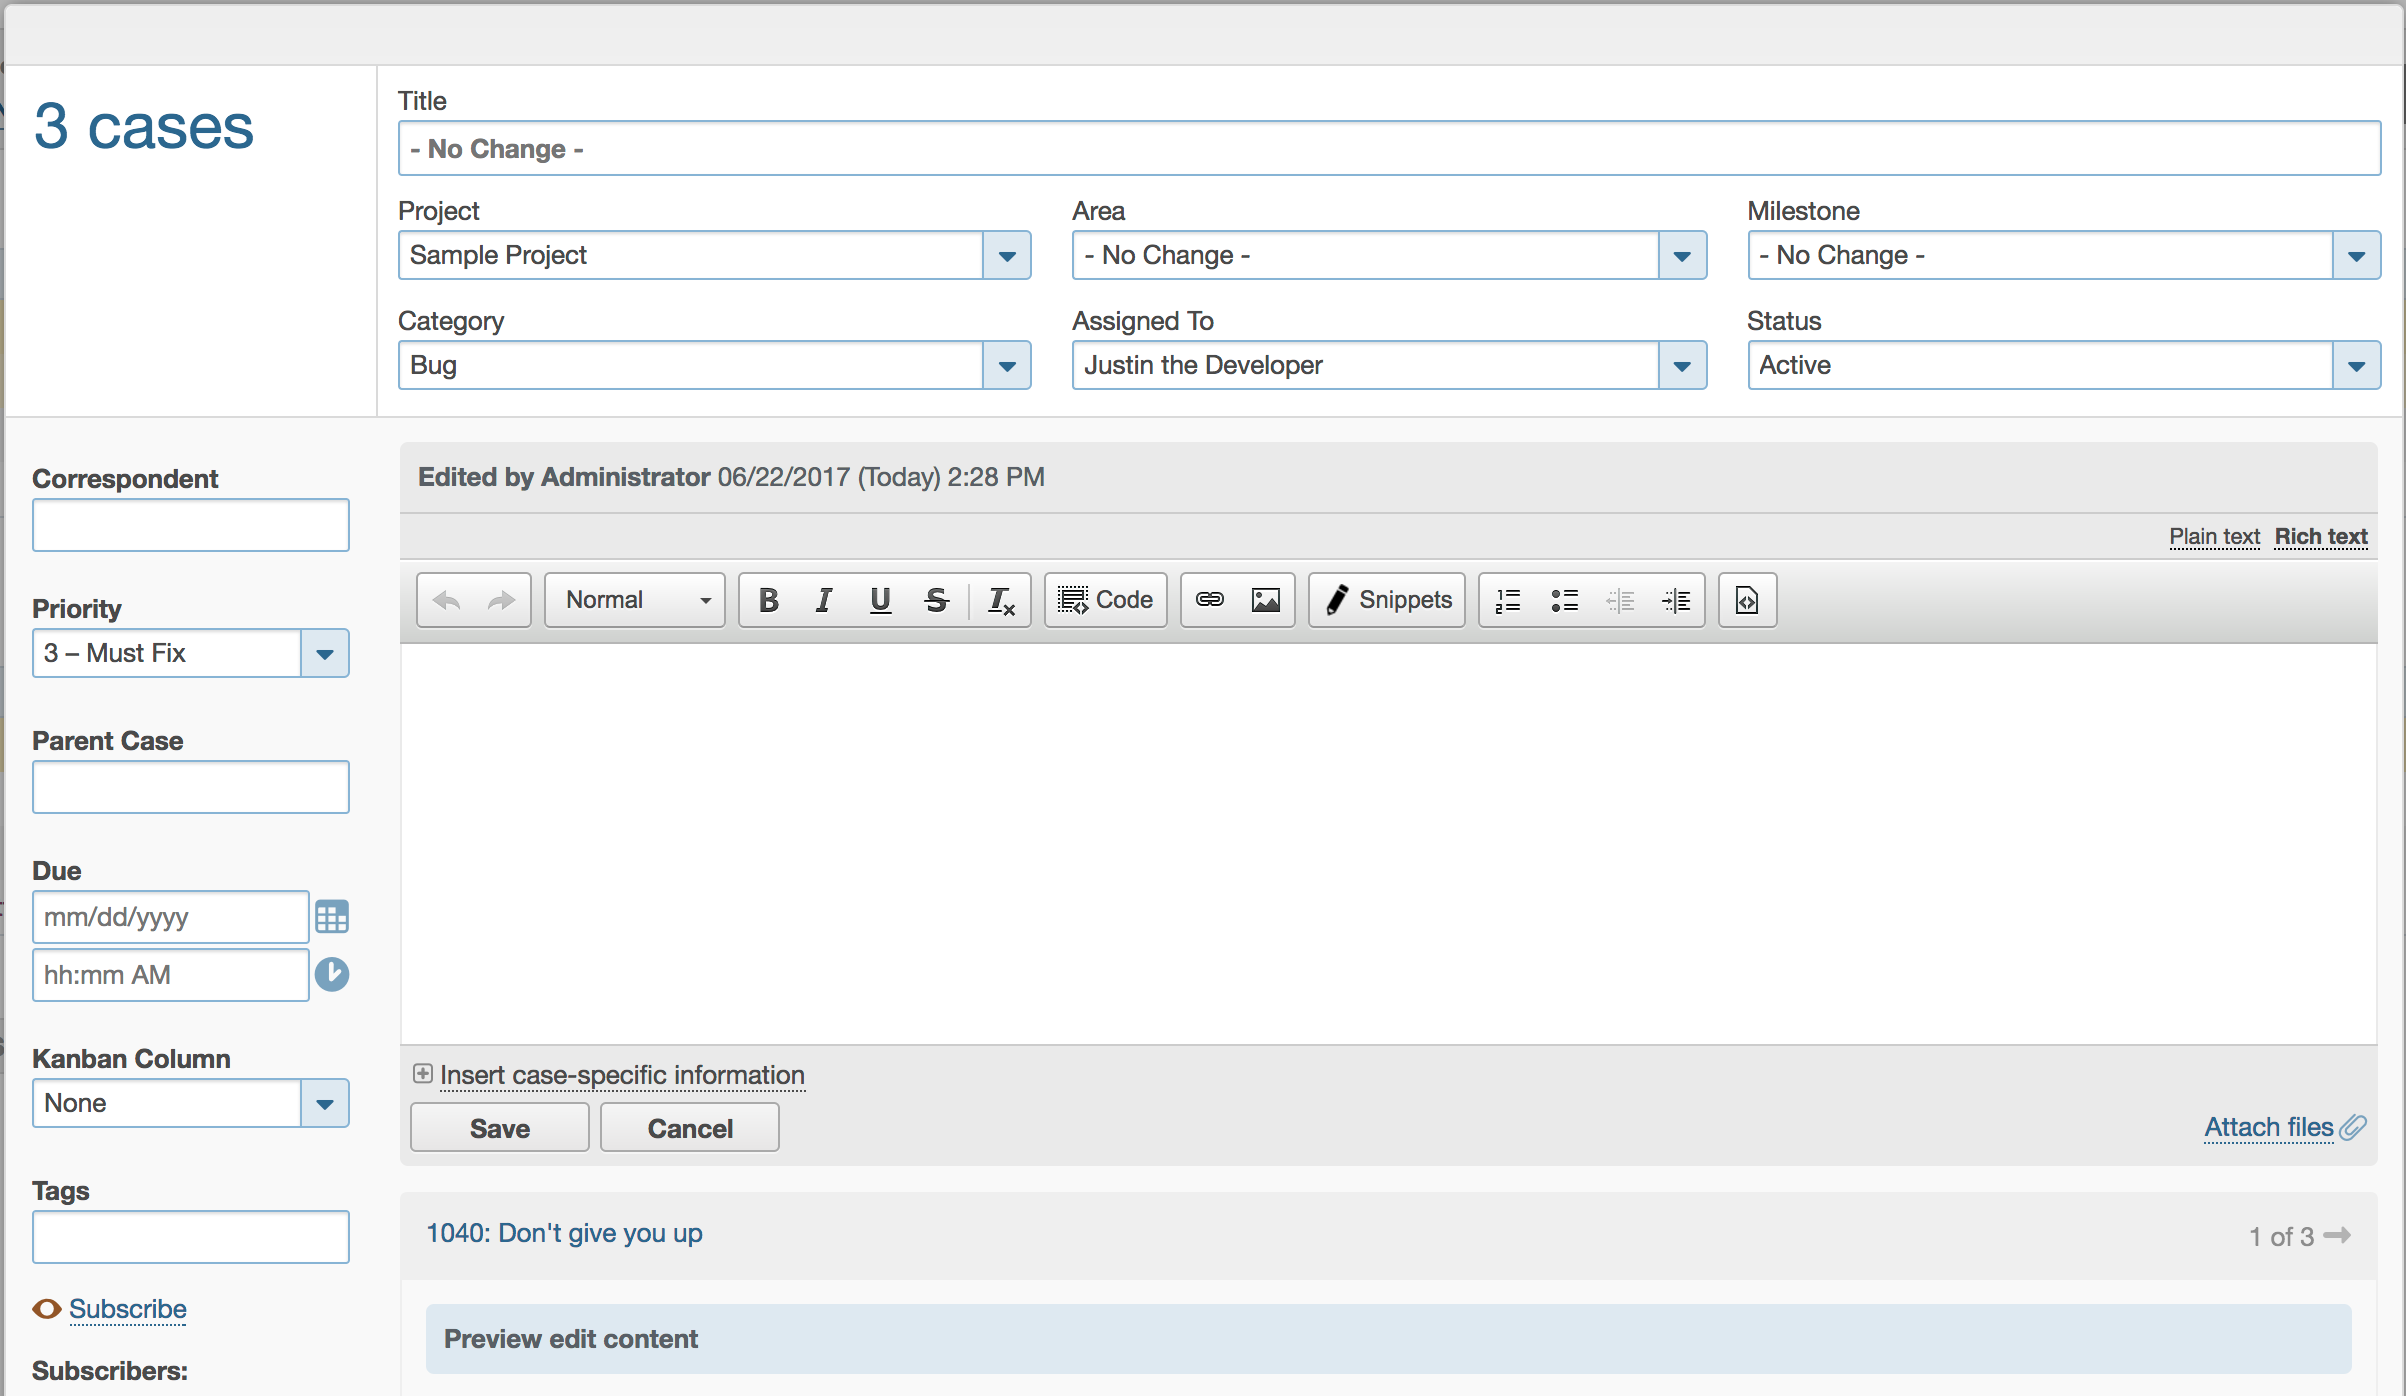Click the Save button

(499, 1128)
